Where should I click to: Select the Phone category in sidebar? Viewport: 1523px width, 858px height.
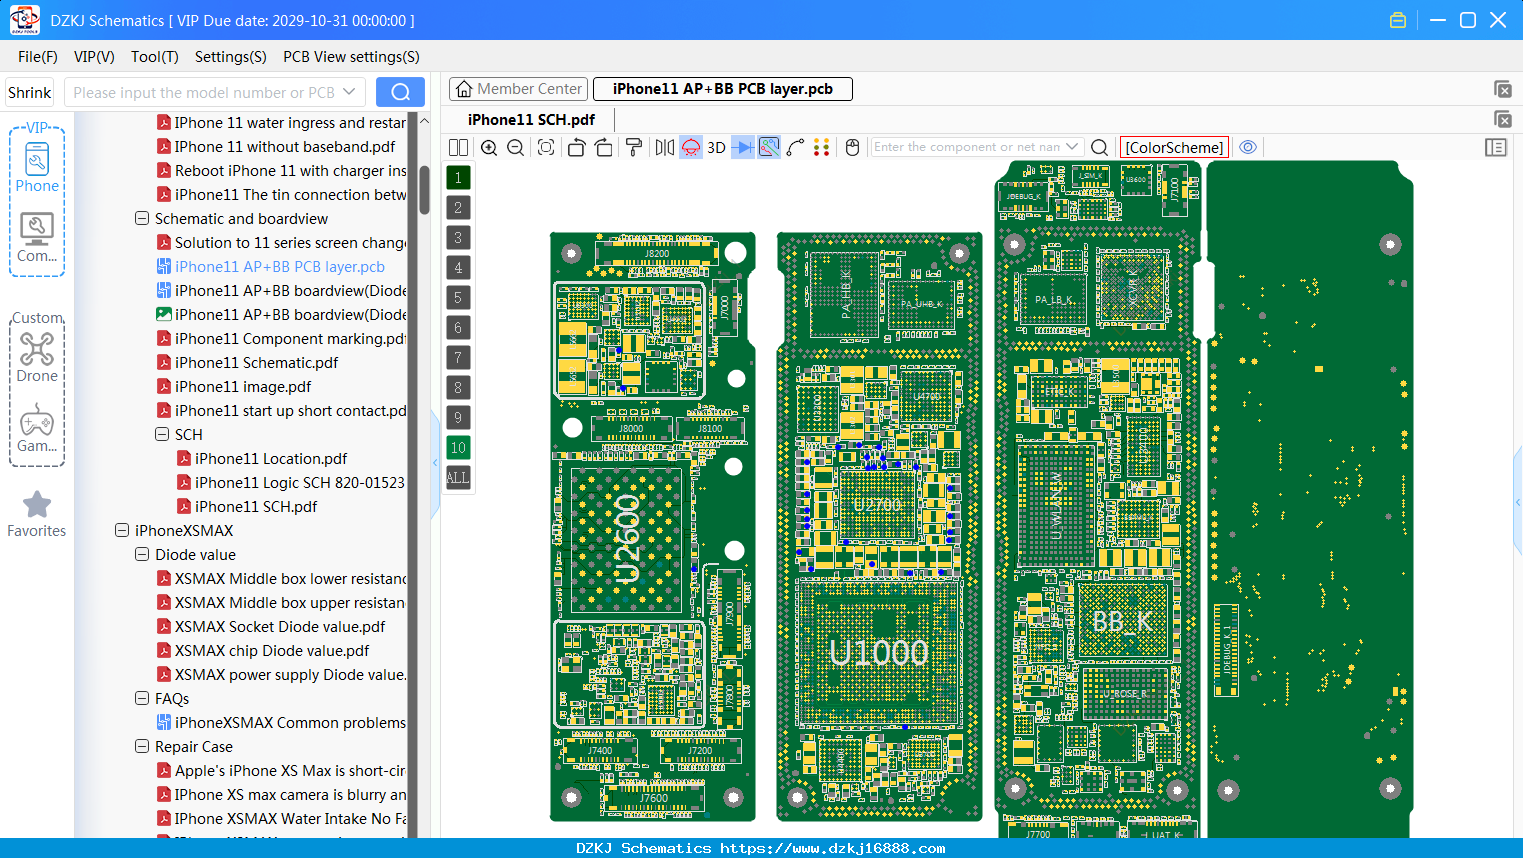click(x=37, y=167)
